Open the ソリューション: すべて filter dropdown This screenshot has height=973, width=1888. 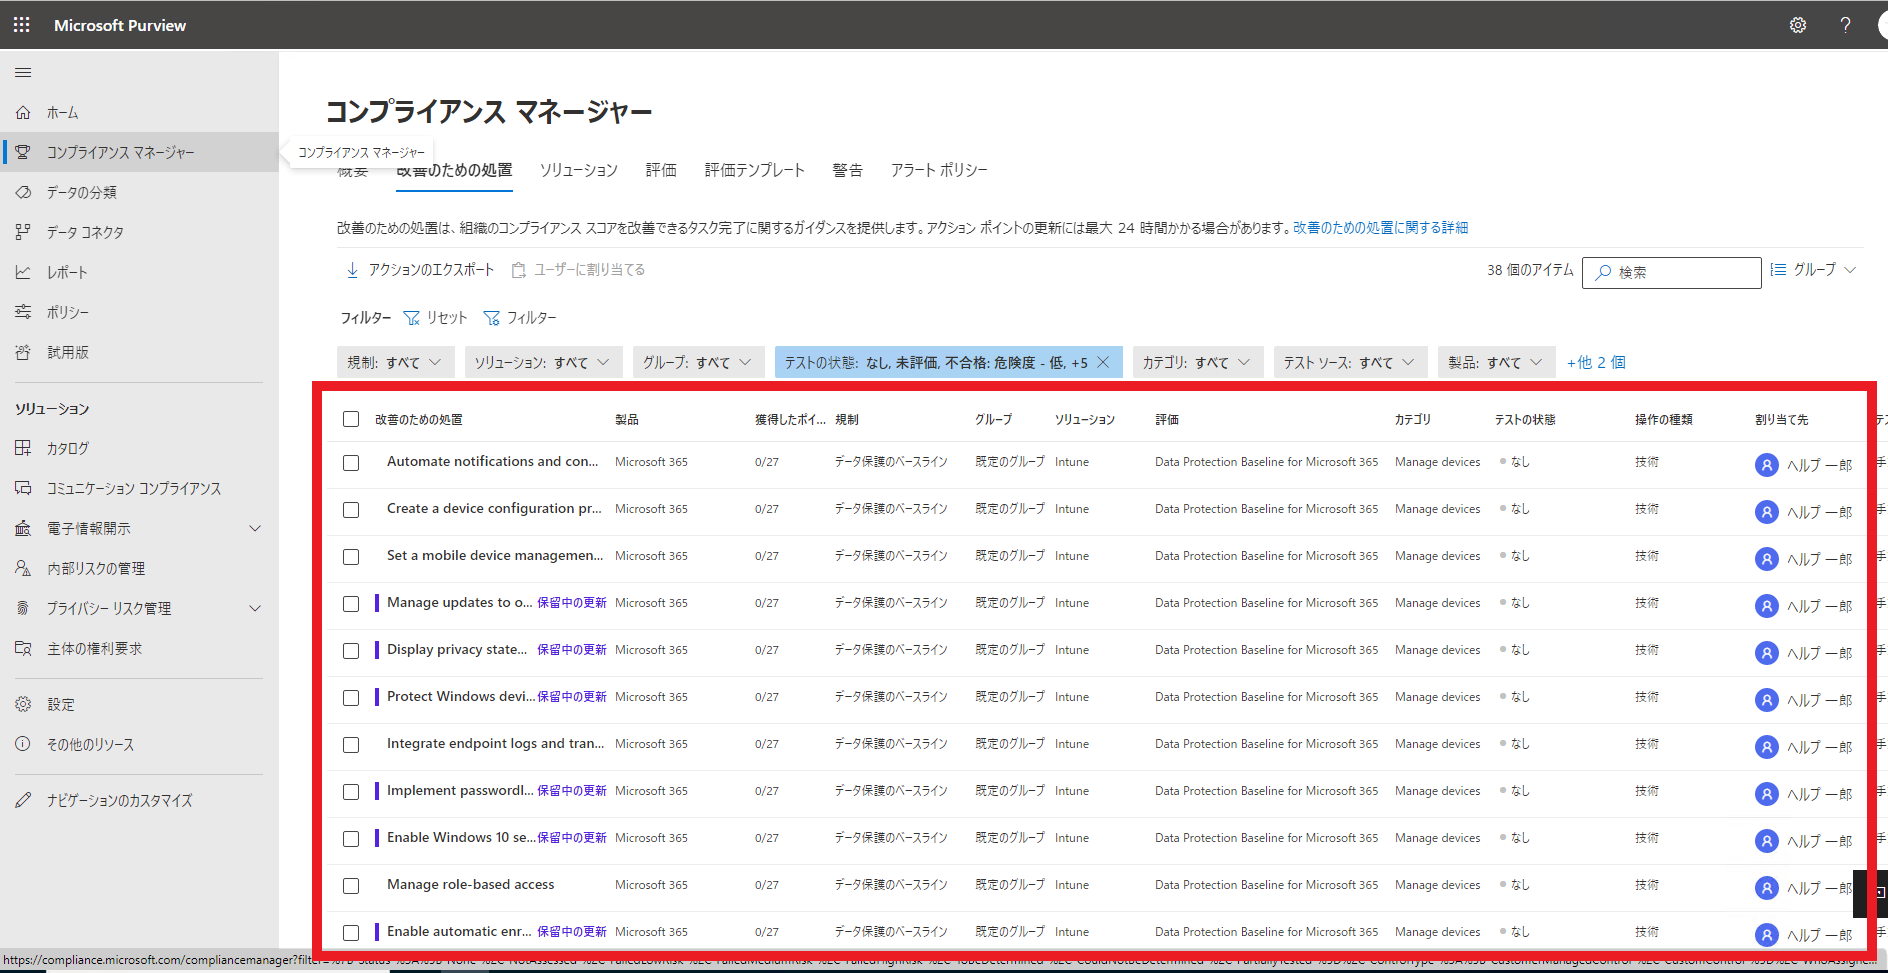click(x=543, y=362)
